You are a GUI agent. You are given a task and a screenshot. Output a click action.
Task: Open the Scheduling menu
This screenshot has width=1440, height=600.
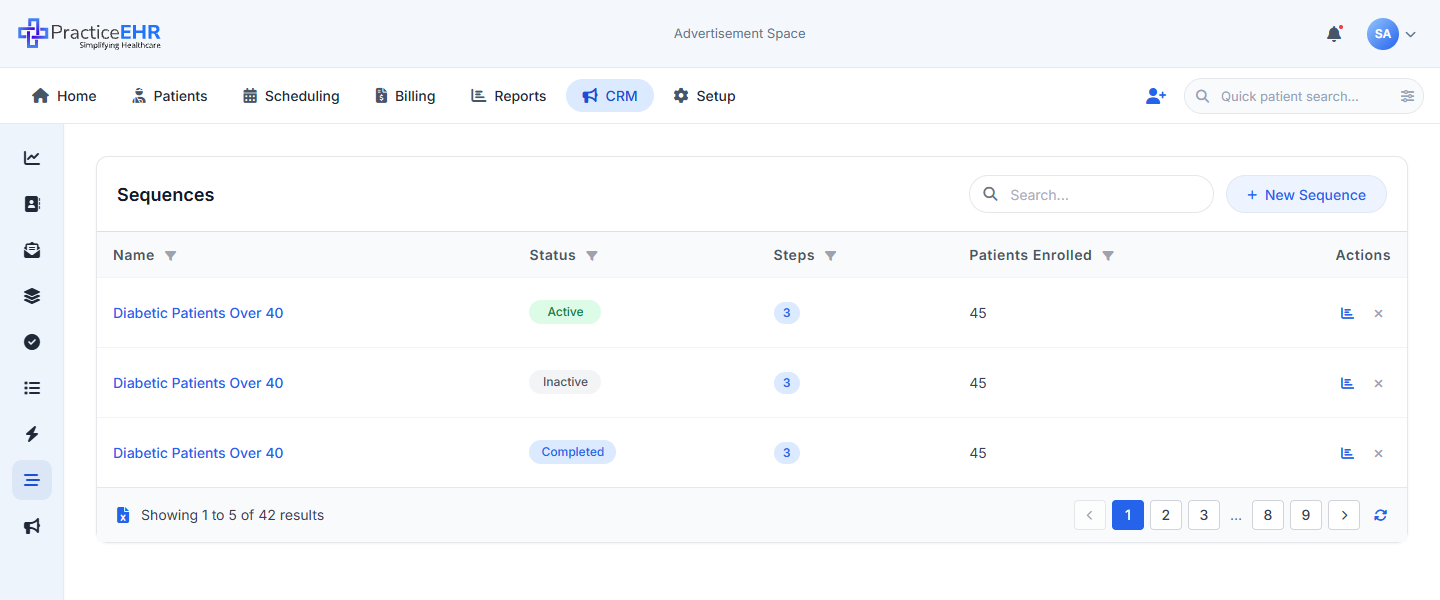291,96
